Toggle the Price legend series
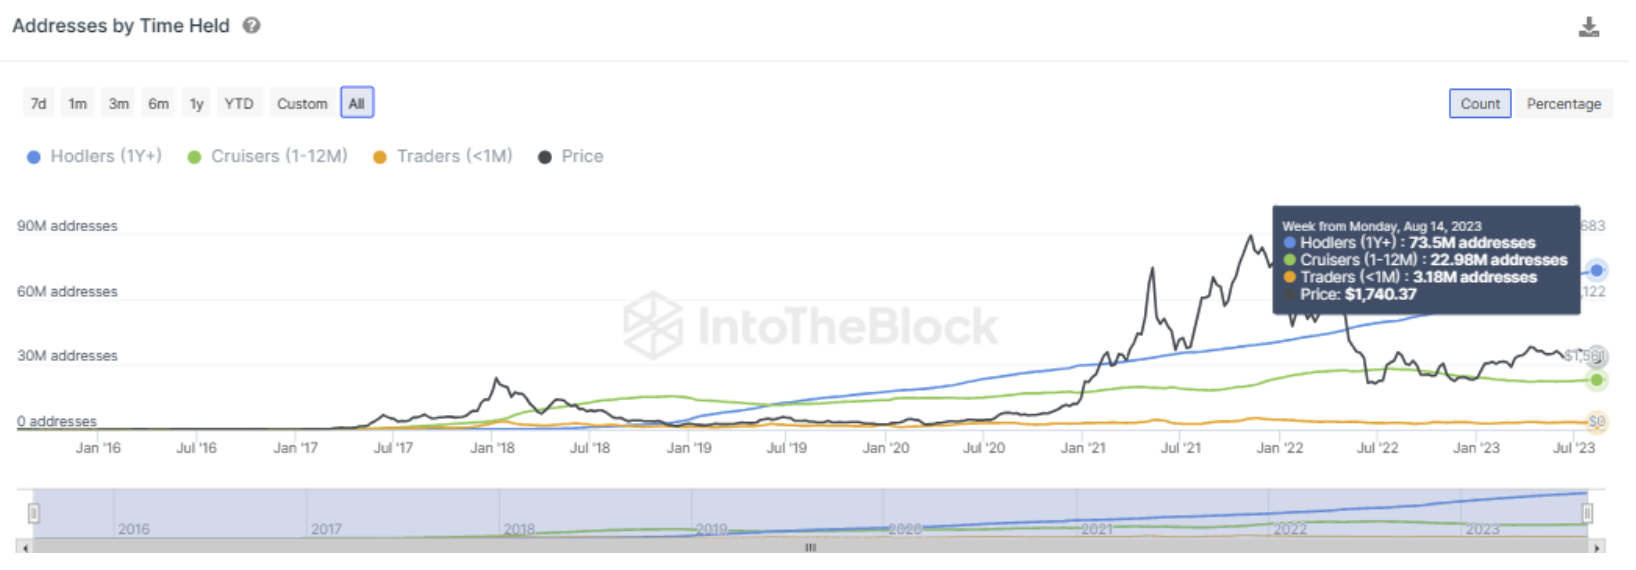 pos(571,157)
